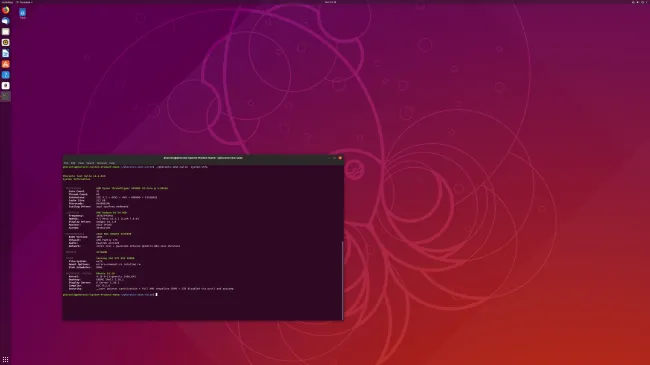Viewport: 650px width, 365px height.
Task: Click the Terminal window title bar
Action: pos(203,158)
